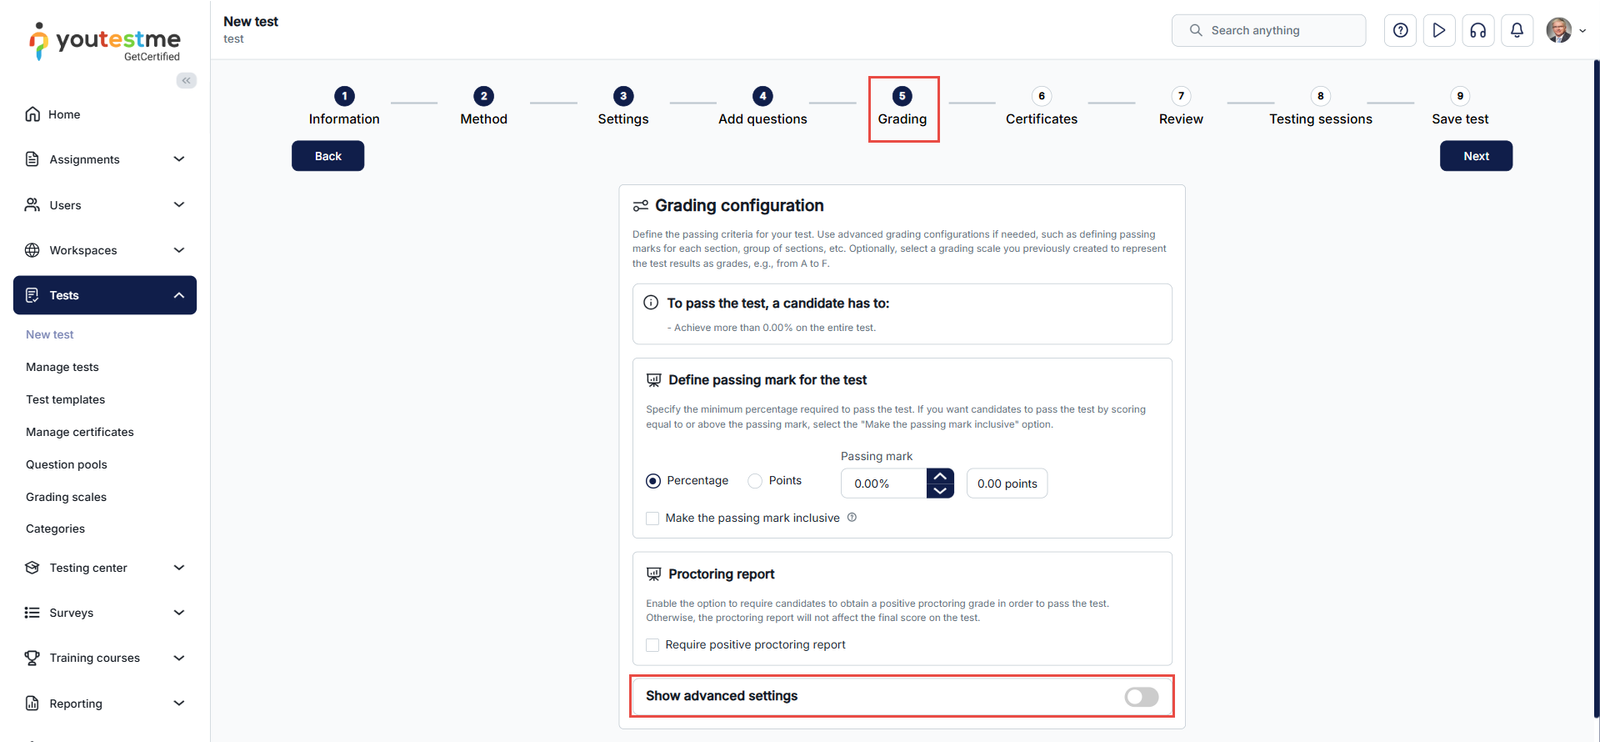
Task: Click the info icon beside inclusive passing mark
Action: [x=852, y=517]
